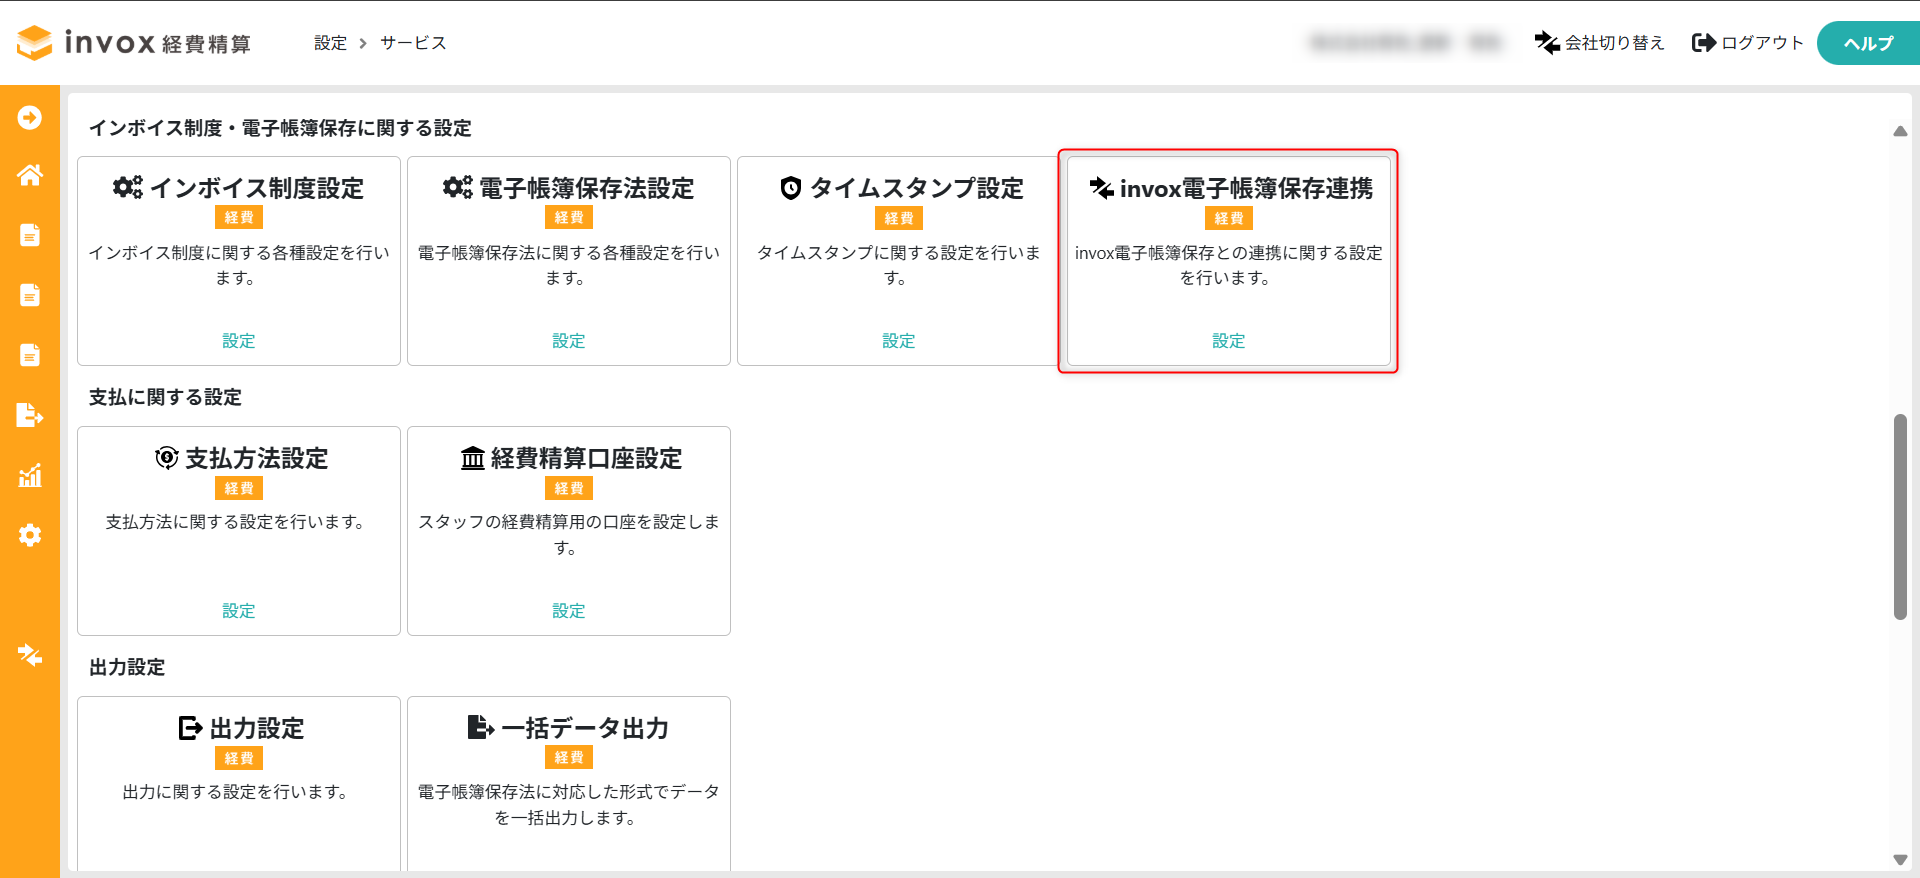Image resolution: width=1920 pixels, height=878 pixels.
Task: Expand sidebar with the arrow circle icon
Action: click(30, 118)
